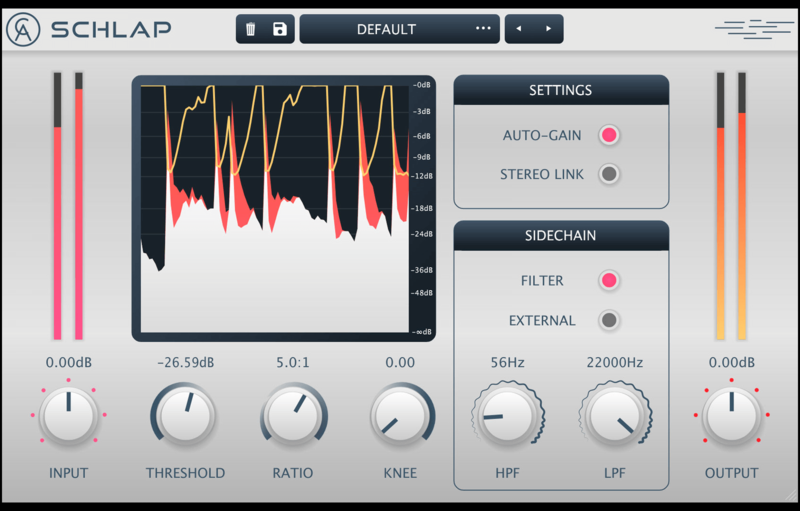Viewport: 800px width, 511px height.
Task: Click the ratio value 5.0:1
Action: click(x=293, y=363)
